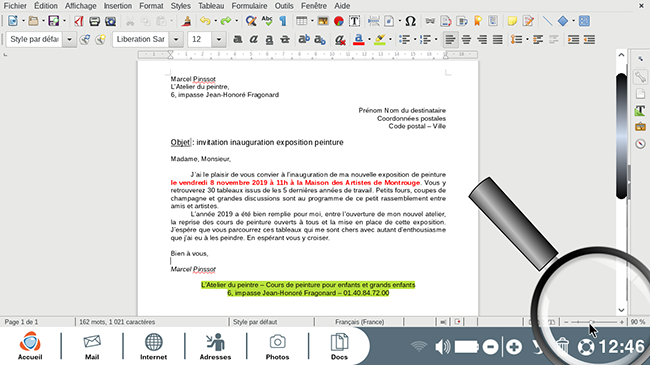The width and height of the screenshot is (650, 365).
Task: Increase paragraph indent icon
Action: click(x=573, y=39)
